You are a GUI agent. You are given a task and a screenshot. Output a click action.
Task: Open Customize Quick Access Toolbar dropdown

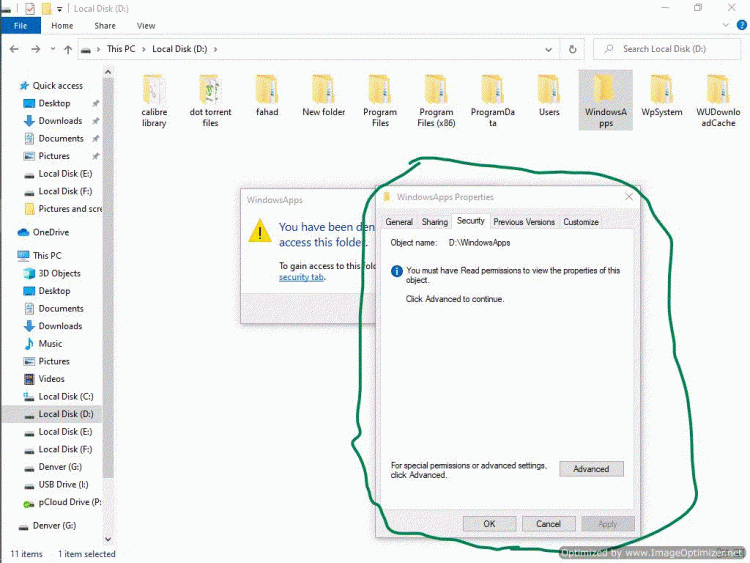point(59,9)
